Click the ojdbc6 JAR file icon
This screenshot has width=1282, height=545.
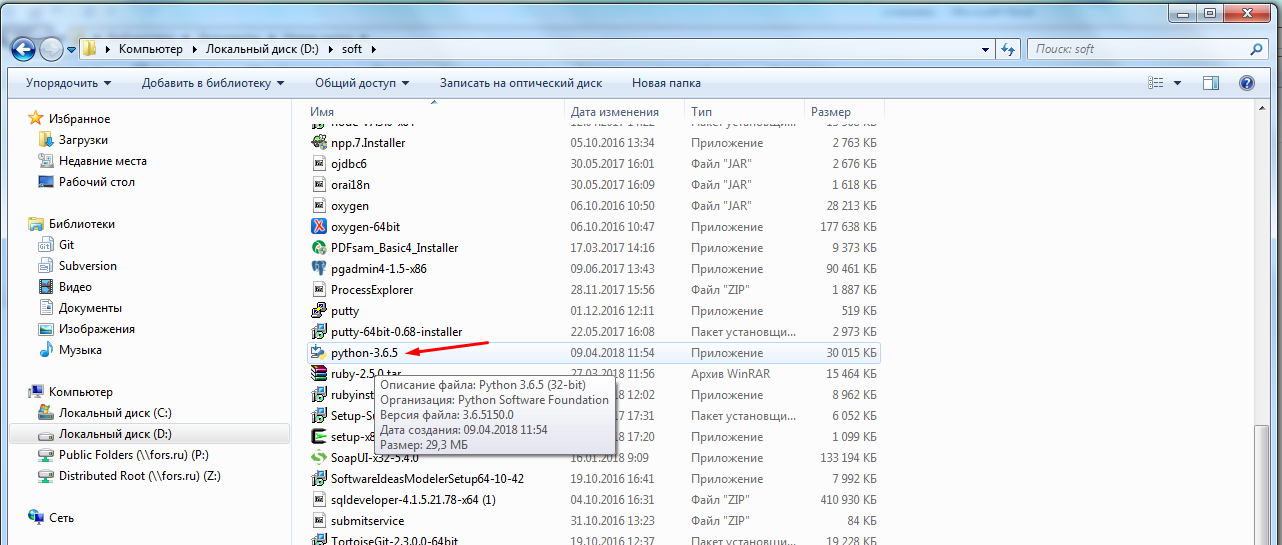click(319, 164)
